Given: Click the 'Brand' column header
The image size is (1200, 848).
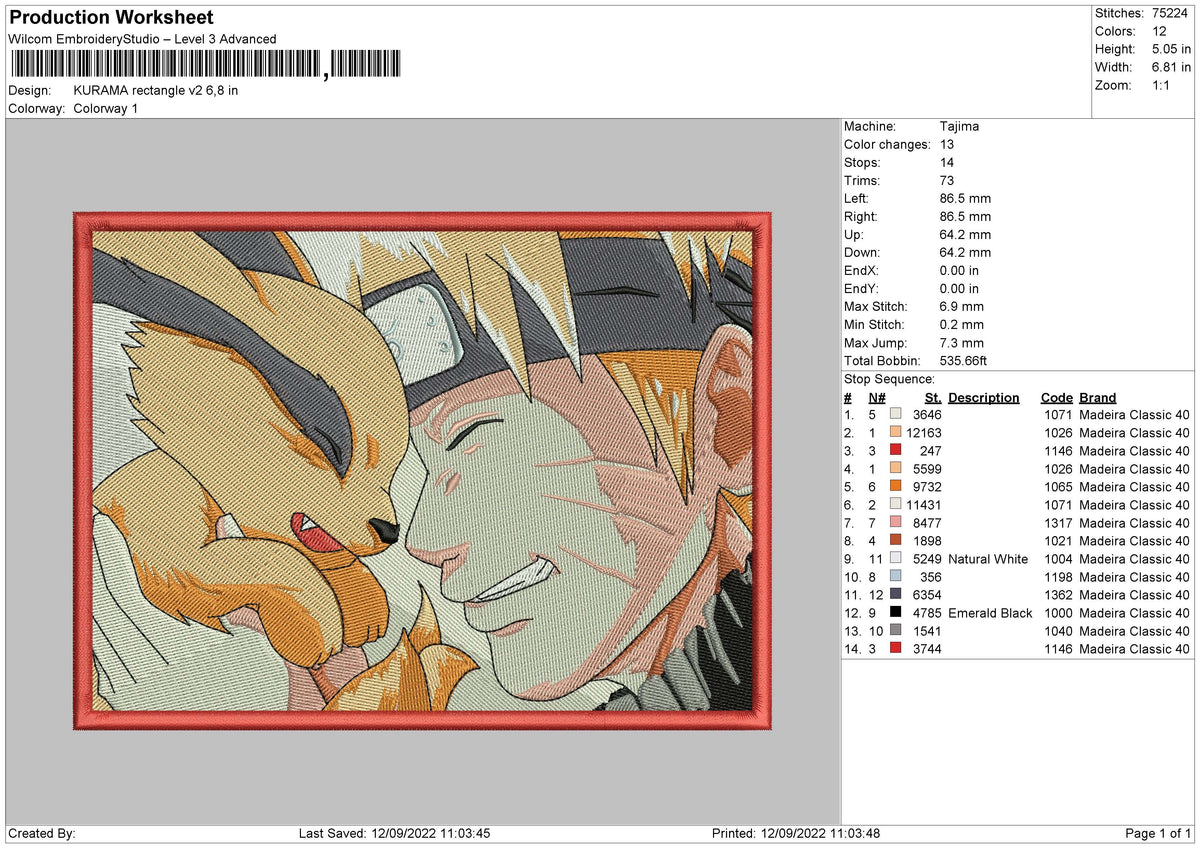Looking at the screenshot, I should coord(1098,397).
